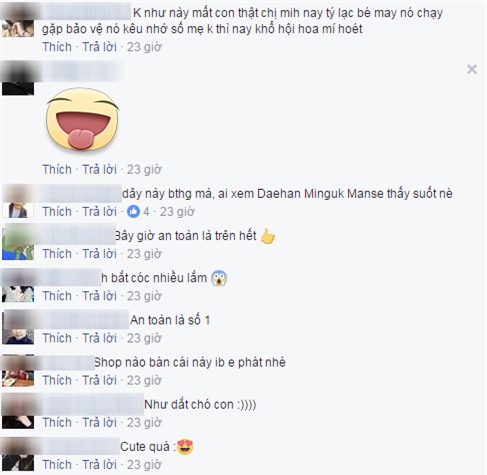Reply to 'Bây giờ an toàn là trên hết' comment
Viewport: 487px width, 475px height.
point(99,254)
